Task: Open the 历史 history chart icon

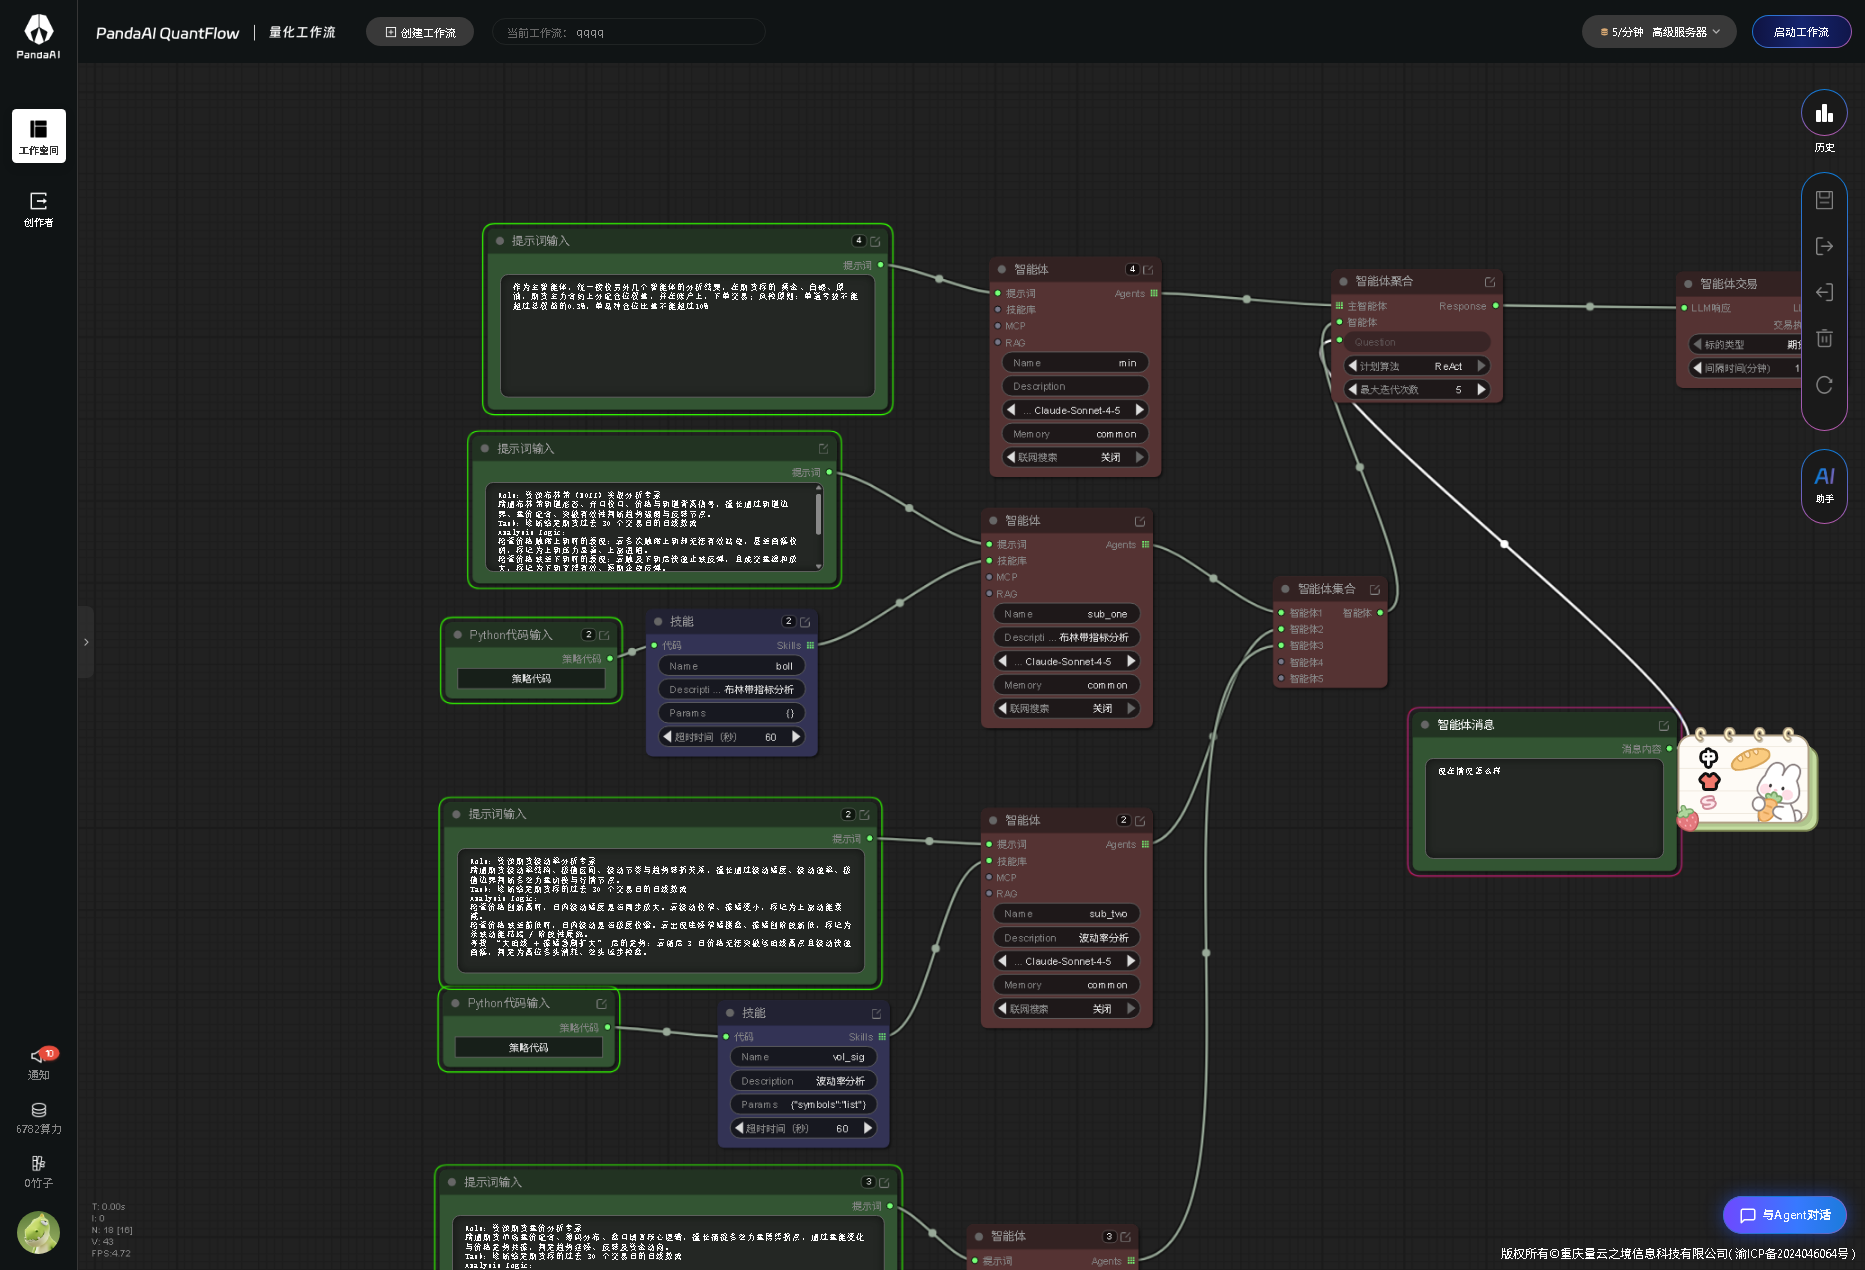Action: click(1824, 114)
